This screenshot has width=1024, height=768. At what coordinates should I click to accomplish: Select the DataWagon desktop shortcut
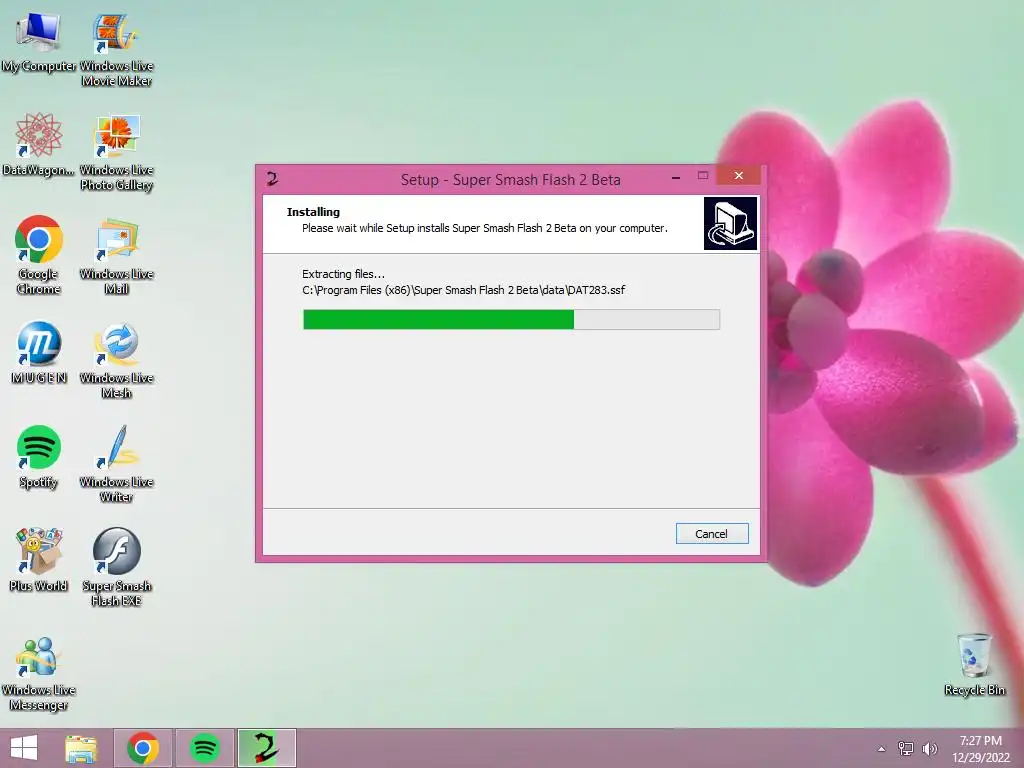pyautogui.click(x=39, y=144)
